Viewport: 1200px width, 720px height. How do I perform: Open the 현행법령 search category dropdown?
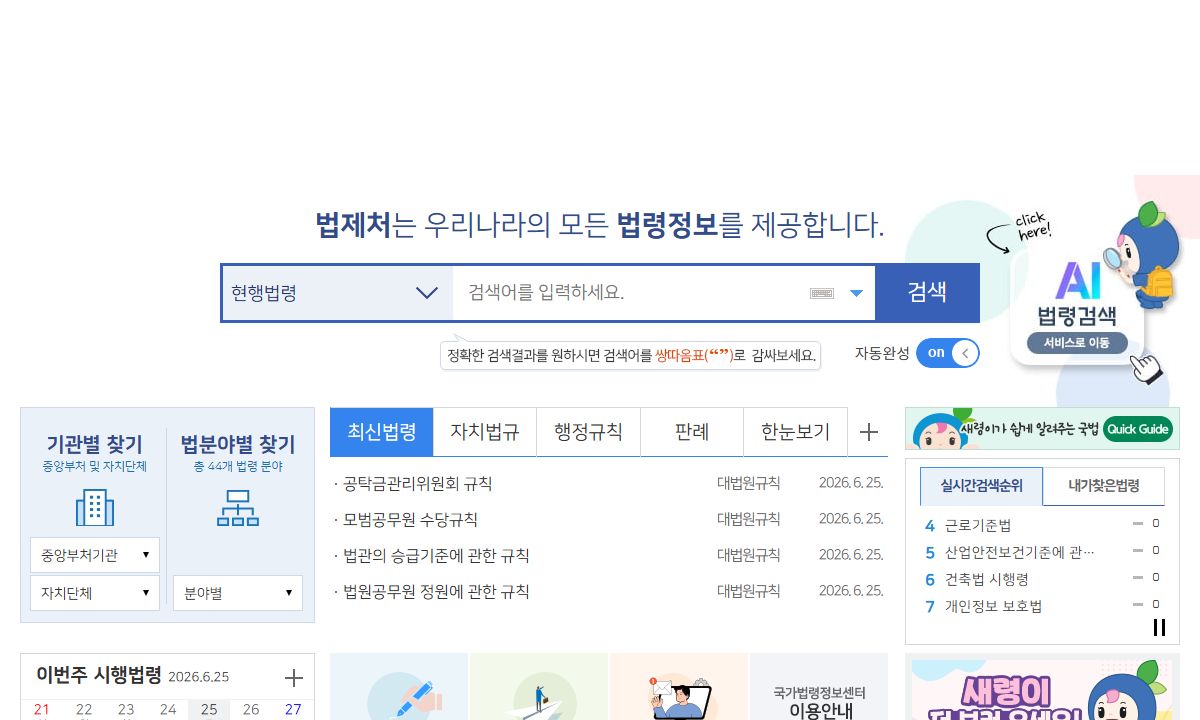point(337,293)
